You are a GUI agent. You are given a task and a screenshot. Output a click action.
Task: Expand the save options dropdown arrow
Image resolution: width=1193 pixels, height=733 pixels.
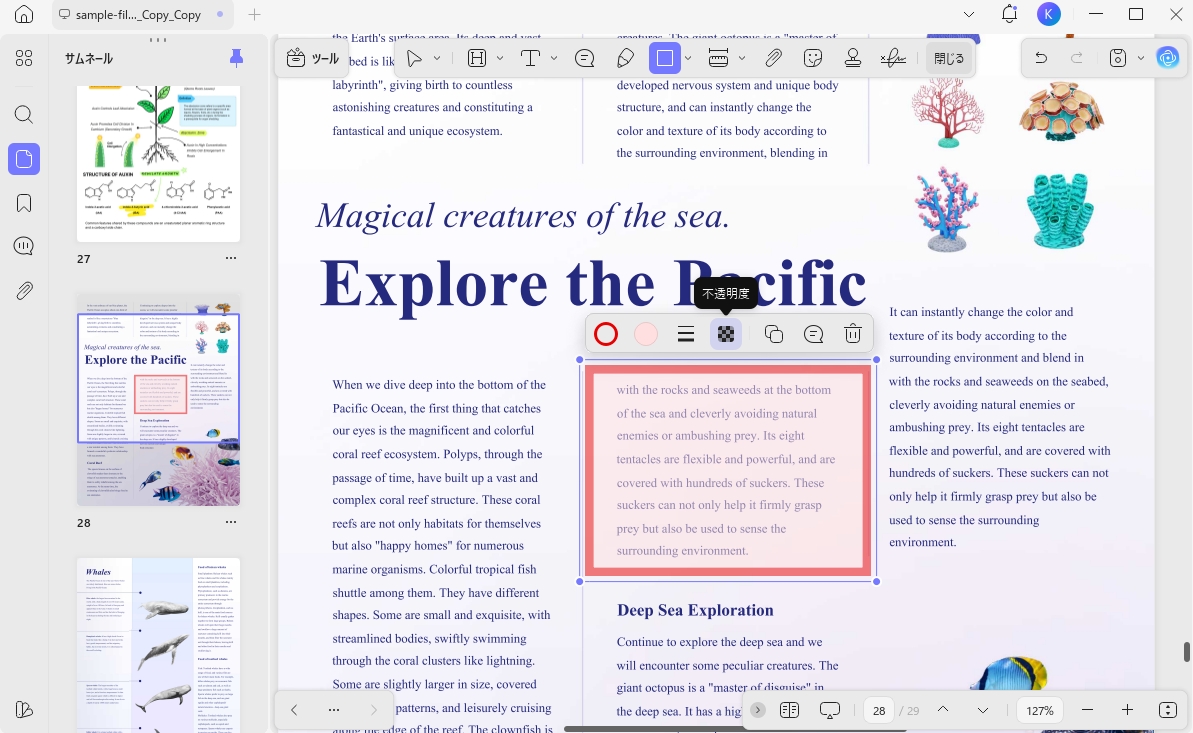click(1141, 59)
